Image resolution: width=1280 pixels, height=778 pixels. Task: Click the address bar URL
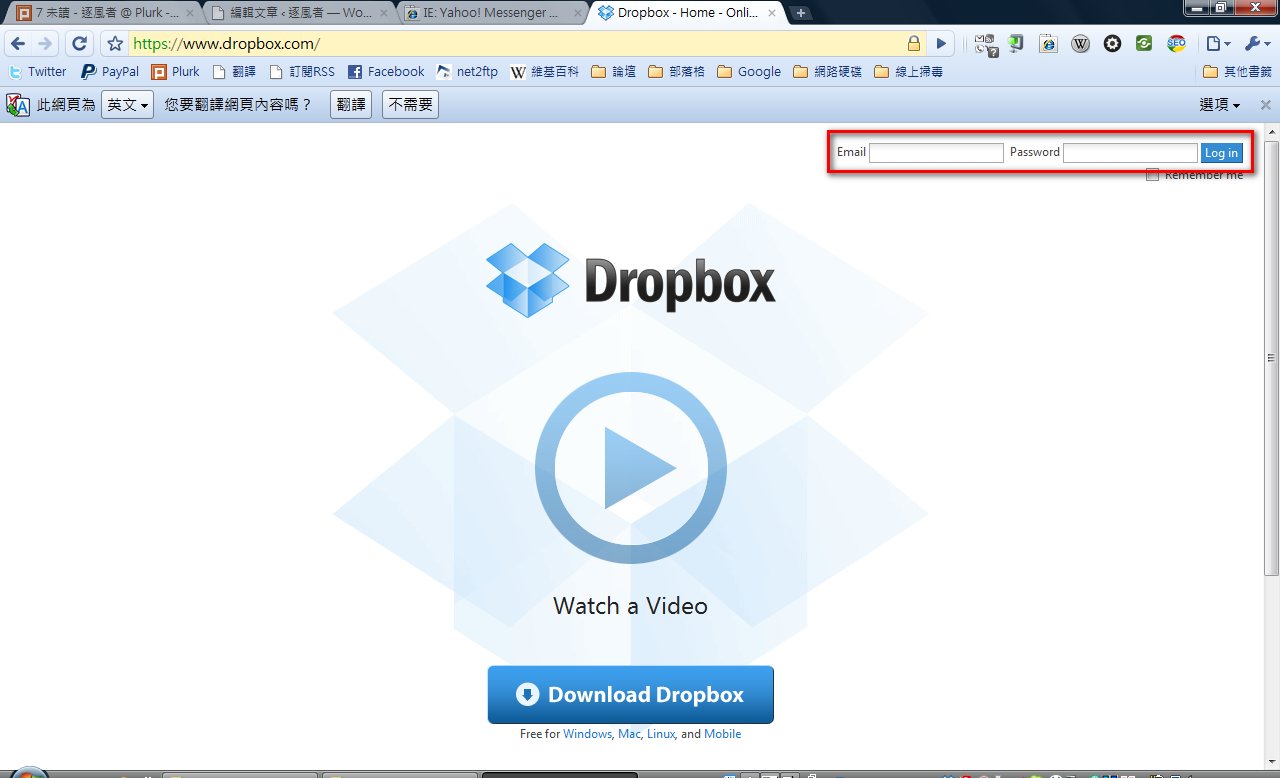pos(226,44)
